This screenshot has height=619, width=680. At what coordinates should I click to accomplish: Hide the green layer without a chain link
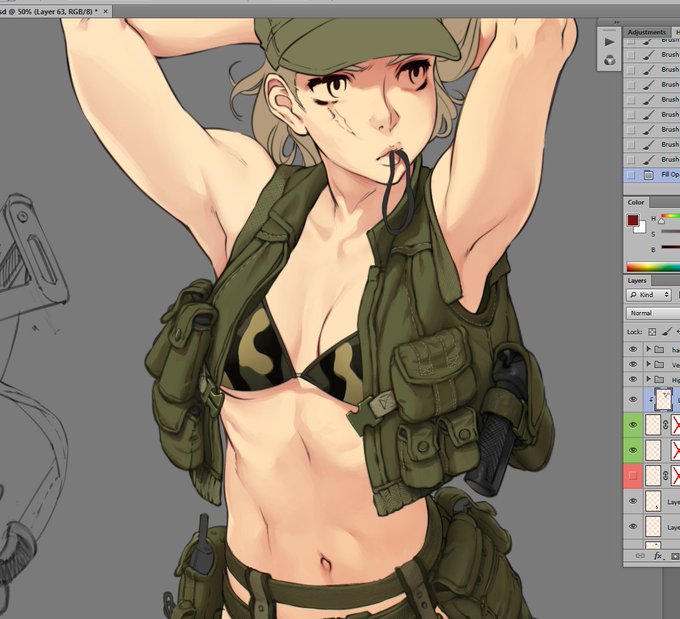(633, 450)
